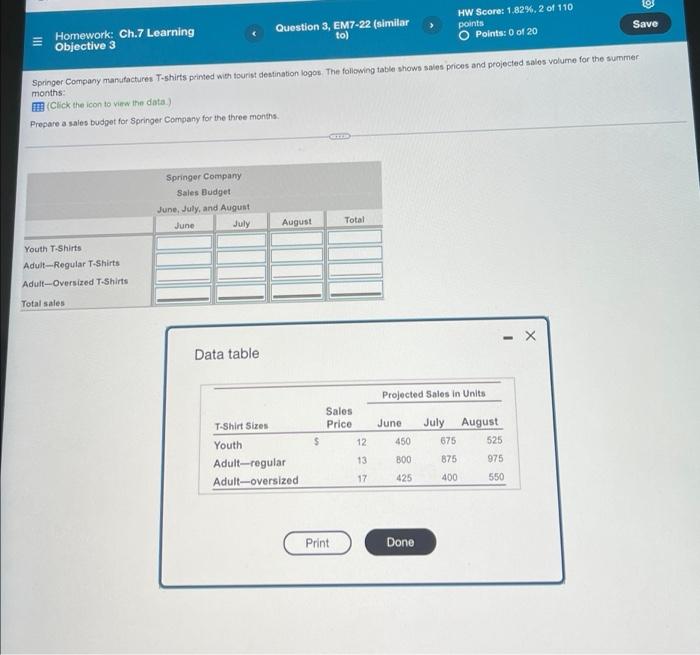Click Youth July units value 675
This screenshot has width=700, height=655.
coord(448,441)
